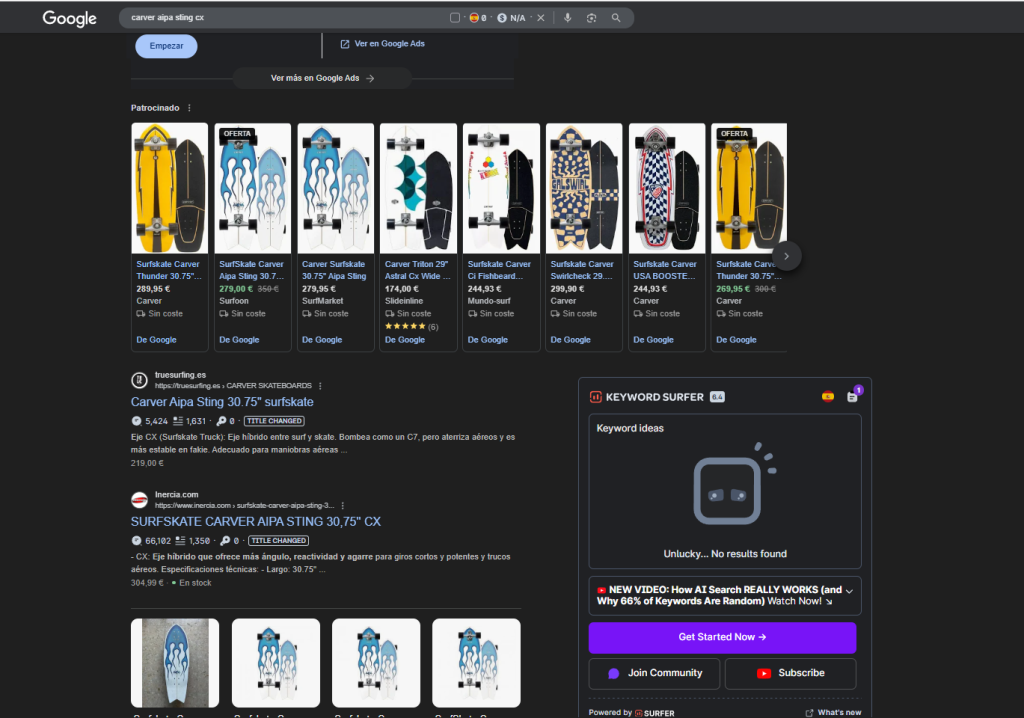Click into the search field with carver query
The width and height of the screenshot is (1024, 718).
click(280, 18)
